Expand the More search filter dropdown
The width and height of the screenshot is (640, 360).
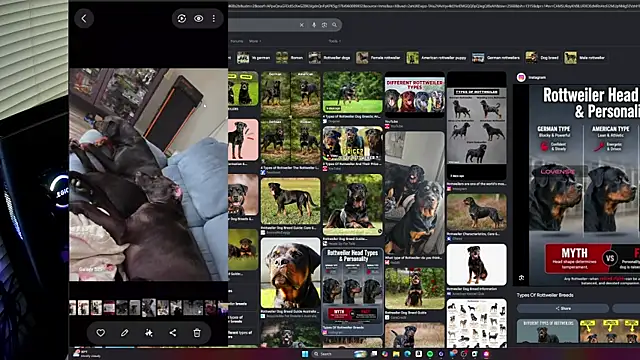(255, 41)
